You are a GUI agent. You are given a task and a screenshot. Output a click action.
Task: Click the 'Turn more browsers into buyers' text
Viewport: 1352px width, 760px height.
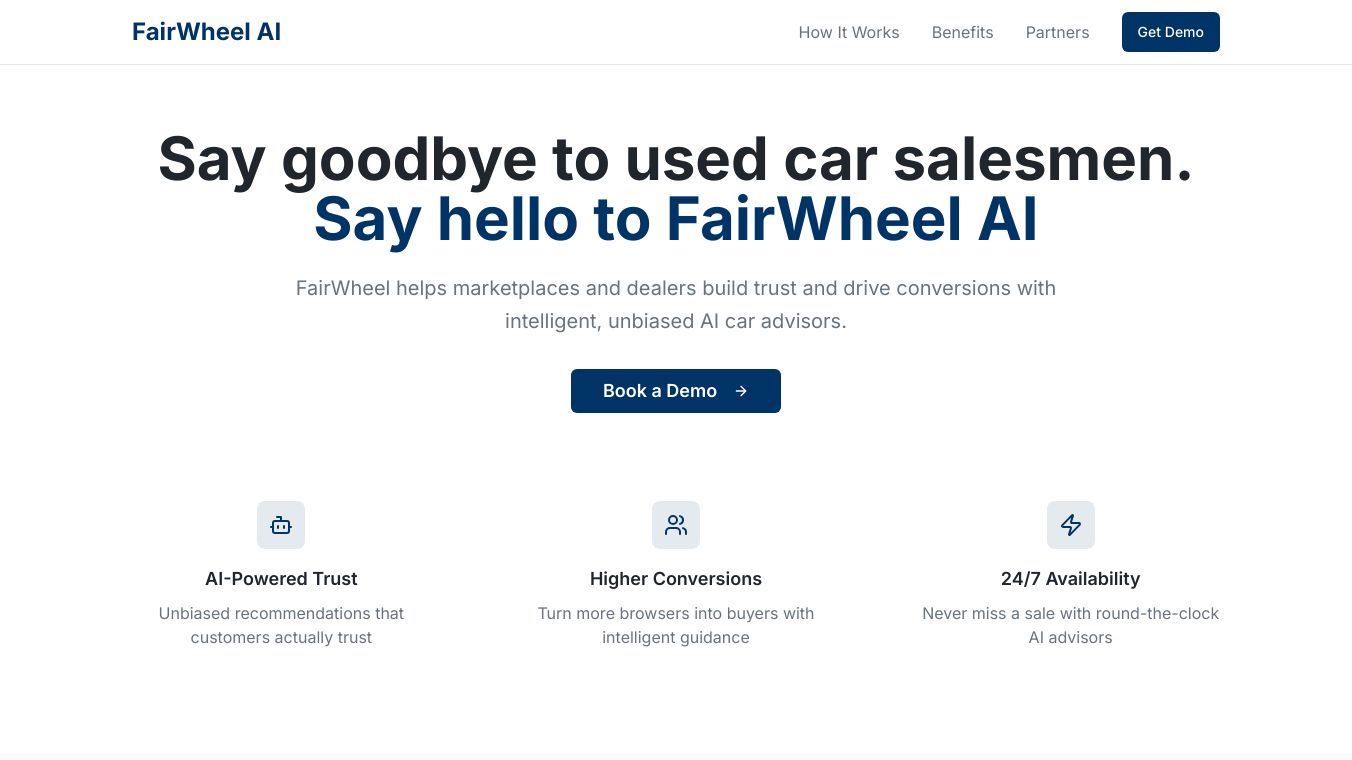[676, 625]
